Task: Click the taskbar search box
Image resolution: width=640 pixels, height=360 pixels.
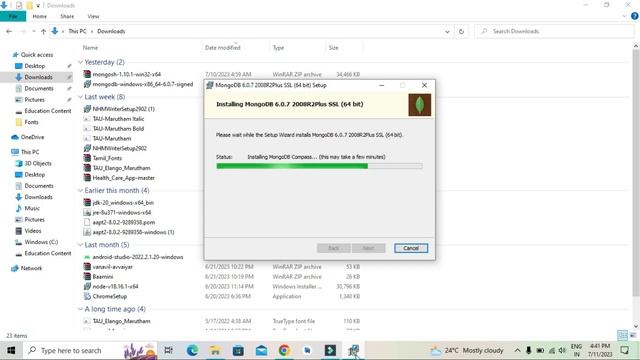Action: point(90,350)
